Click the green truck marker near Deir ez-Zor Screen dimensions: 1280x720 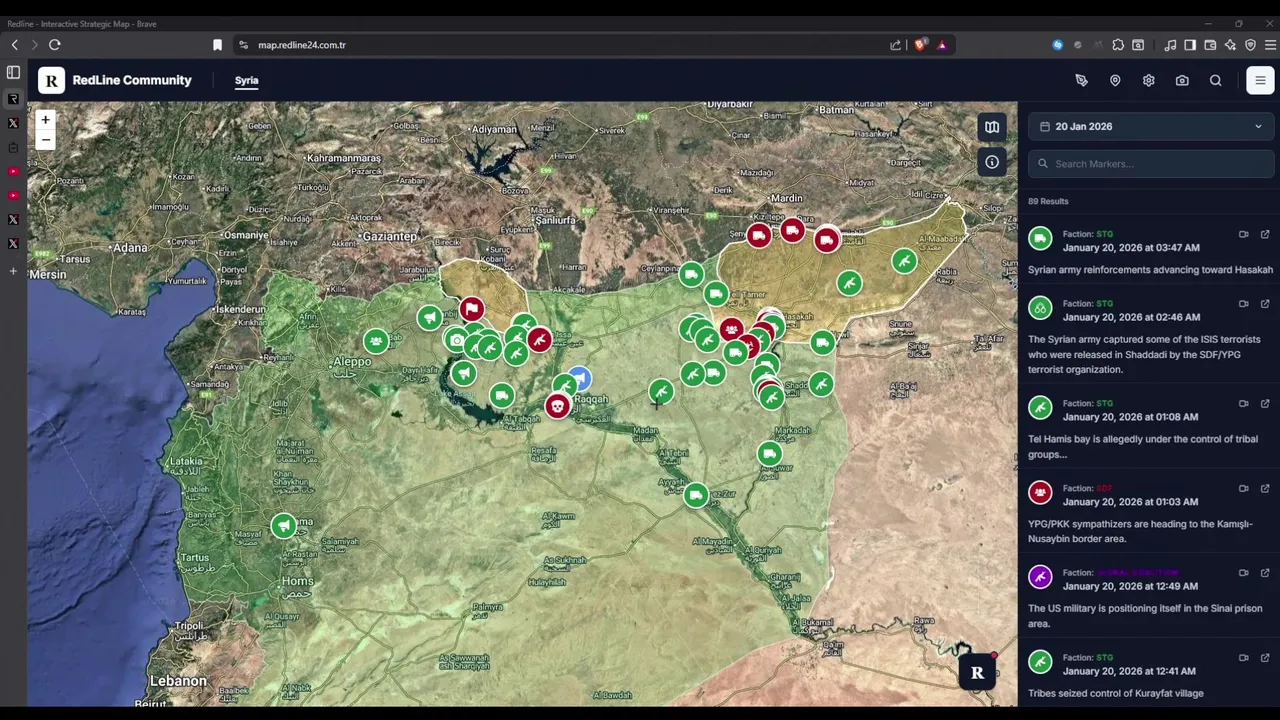tap(696, 494)
